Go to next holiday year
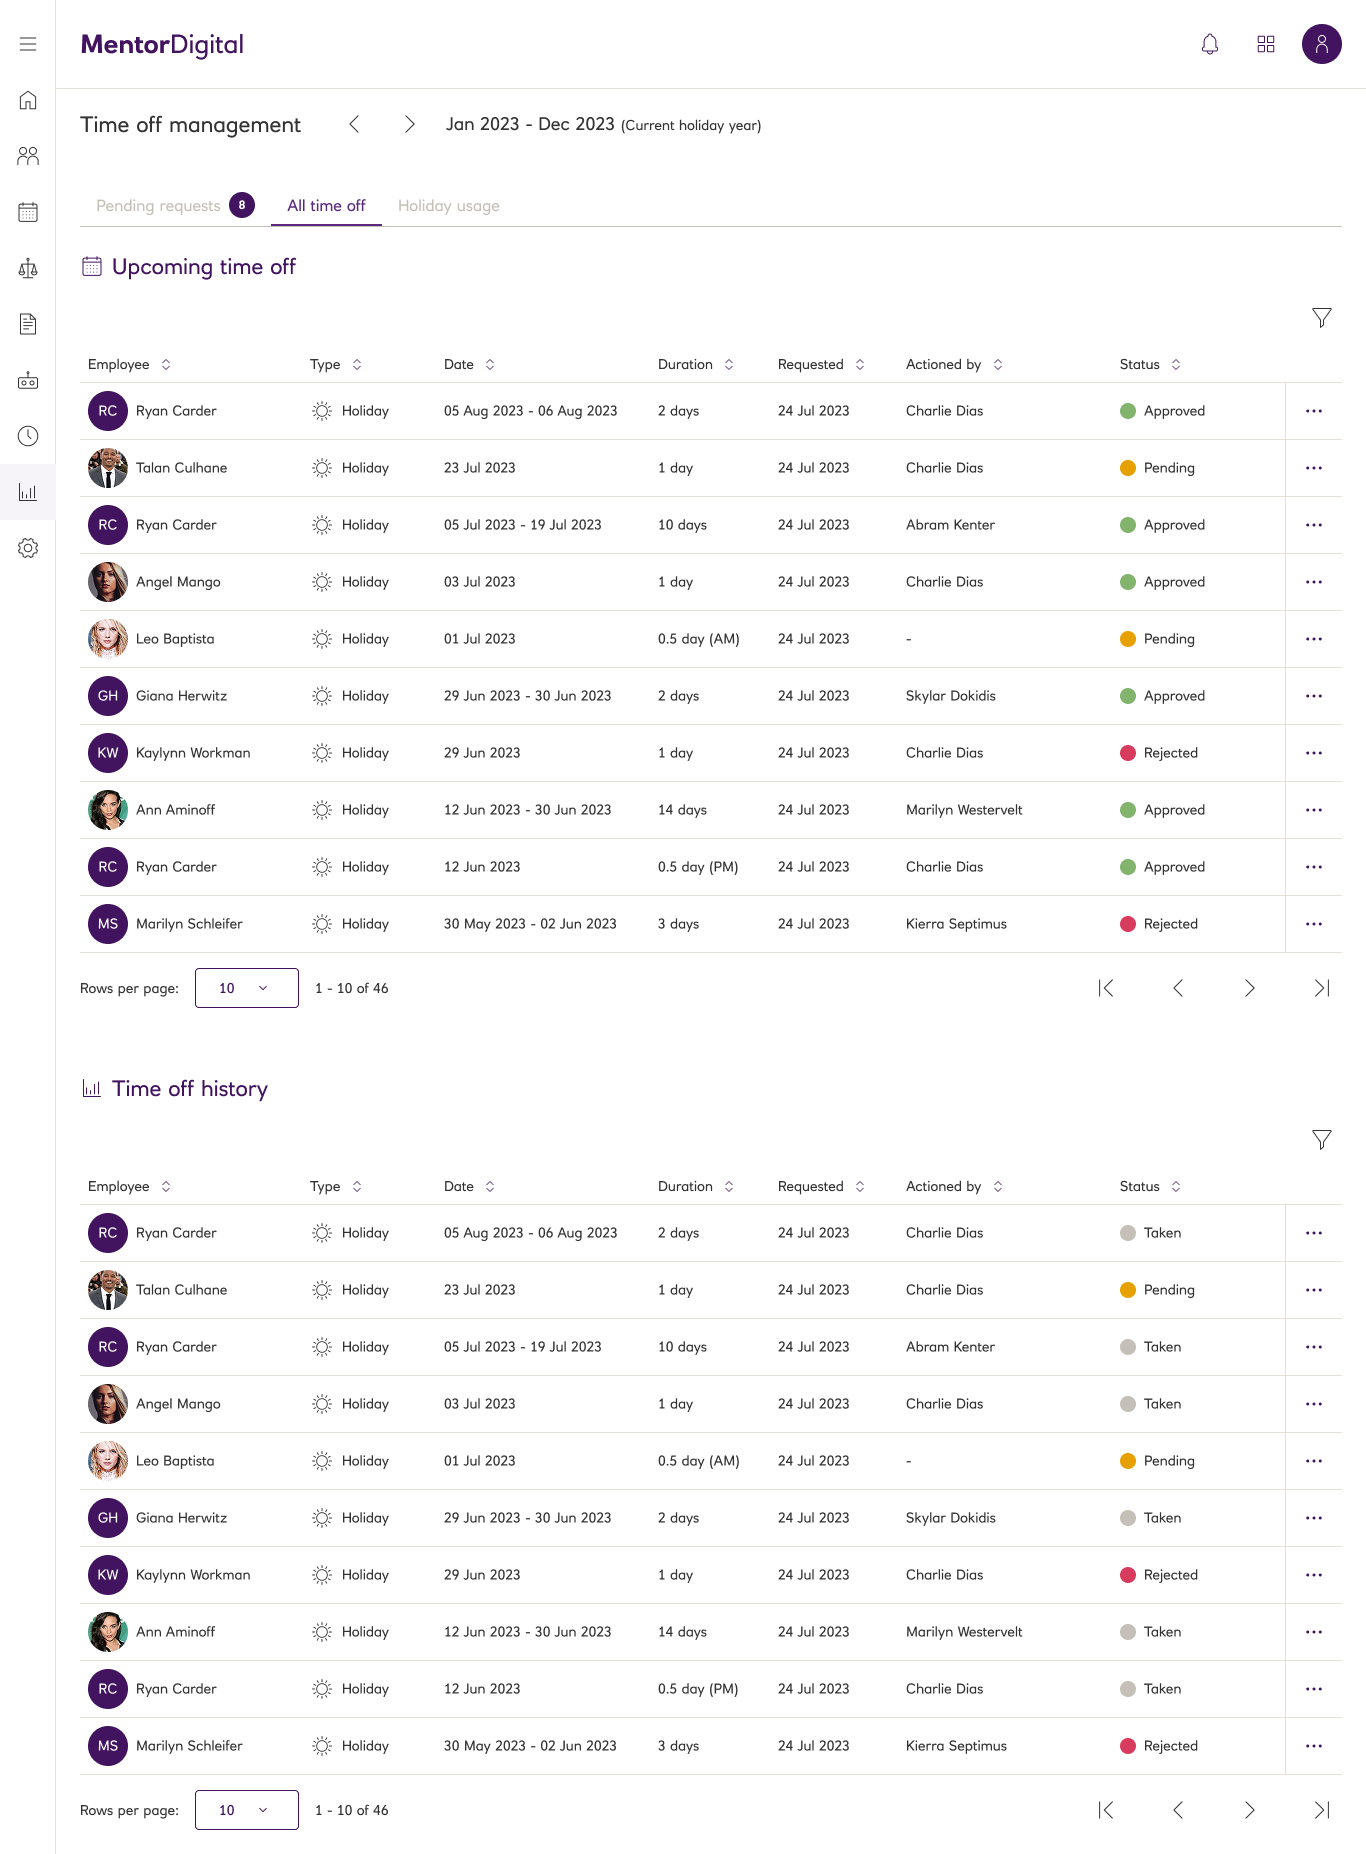This screenshot has width=1366, height=1854. click(x=410, y=124)
